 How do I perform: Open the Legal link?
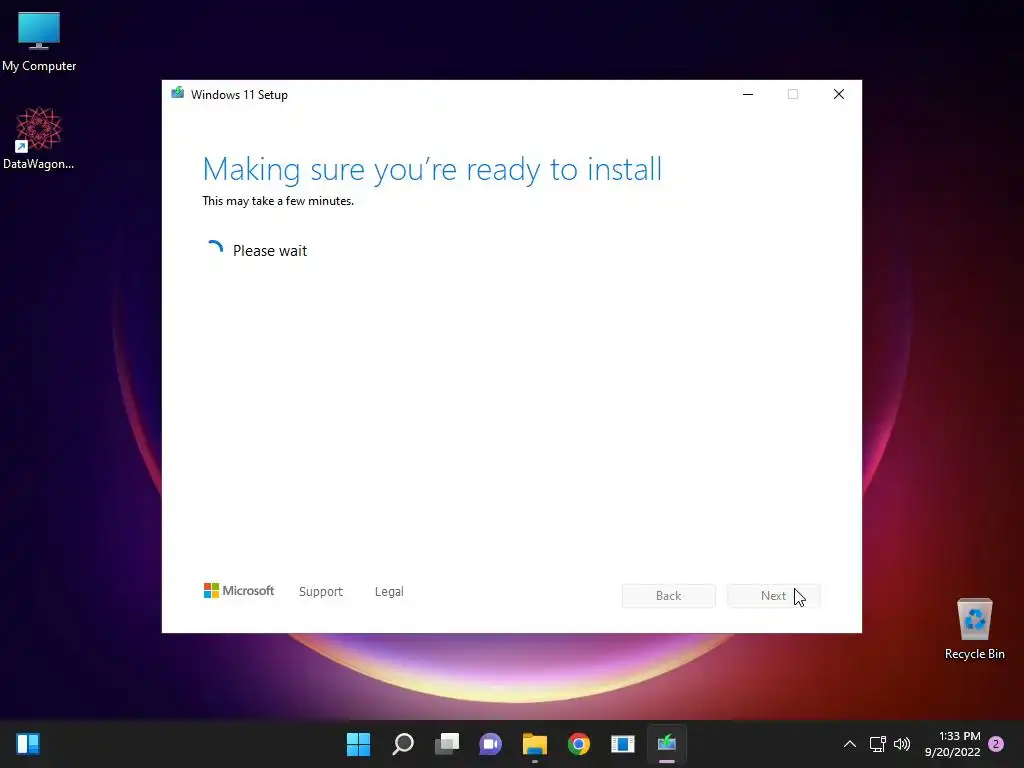(389, 592)
